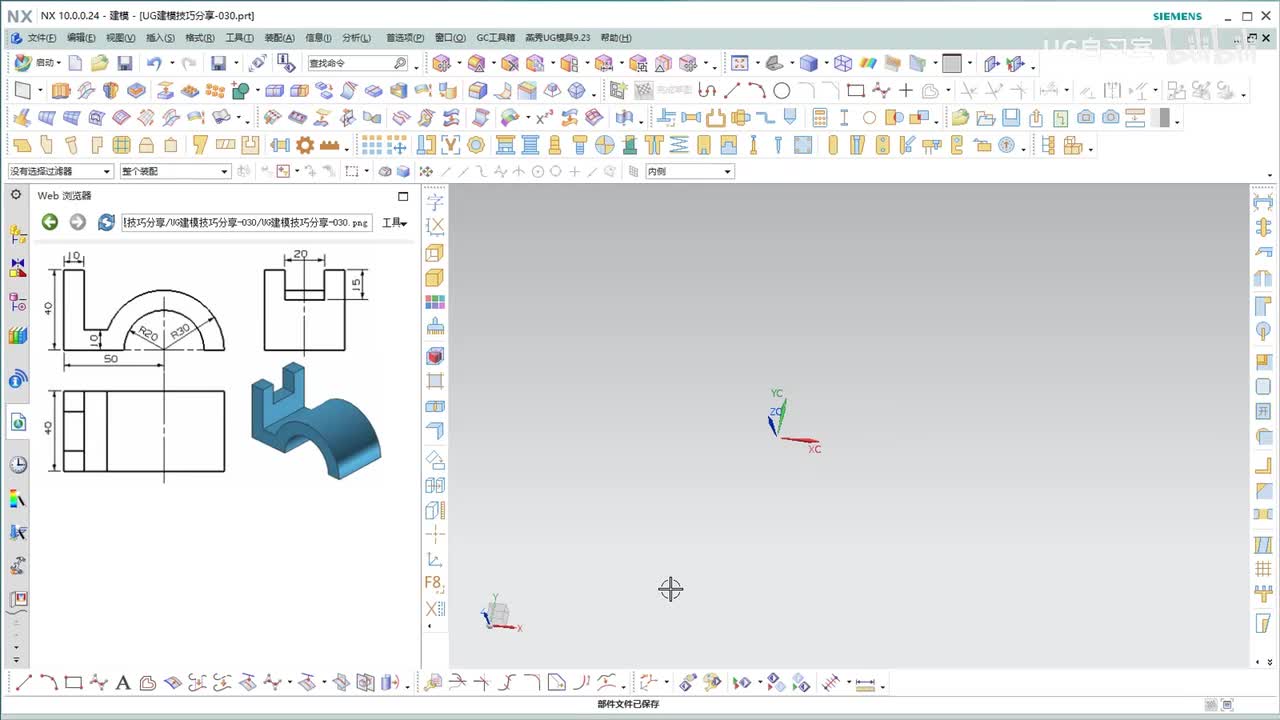The width and height of the screenshot is (1280, 720).
Task: Click the view triad in graphics corner
Action: click(499, 614)
